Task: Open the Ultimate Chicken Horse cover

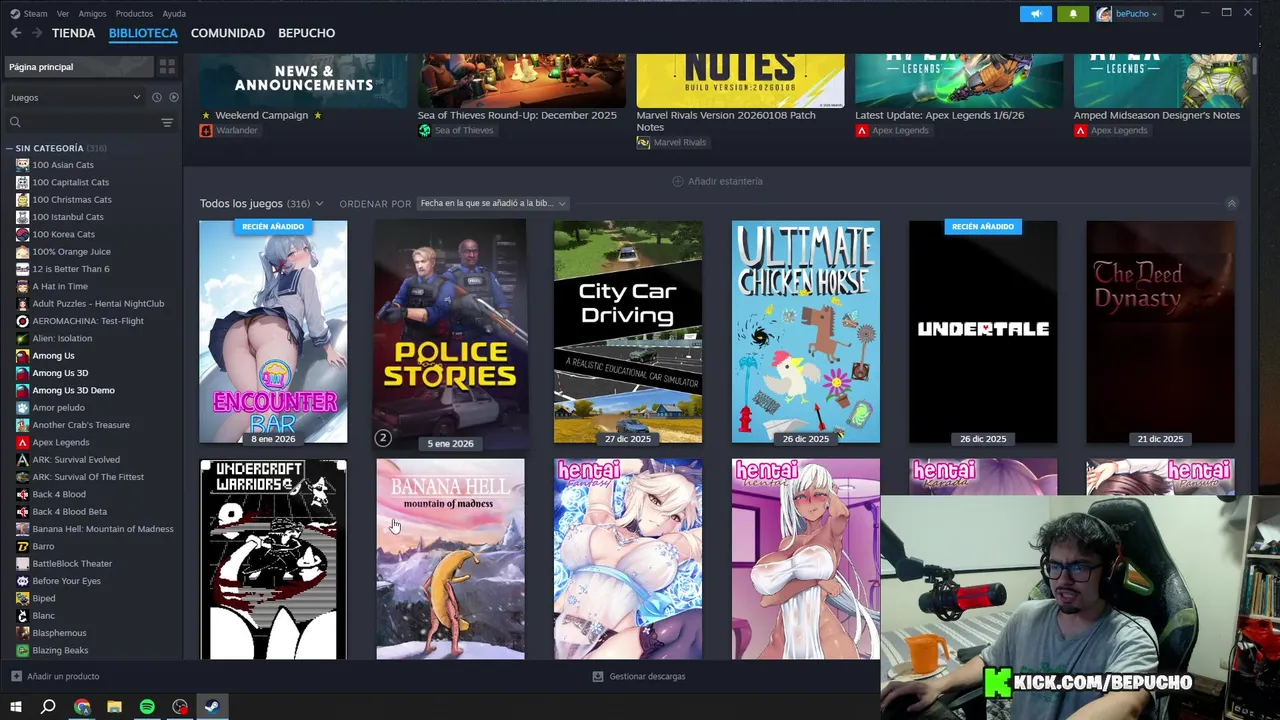Action: [x=806, y=332]
